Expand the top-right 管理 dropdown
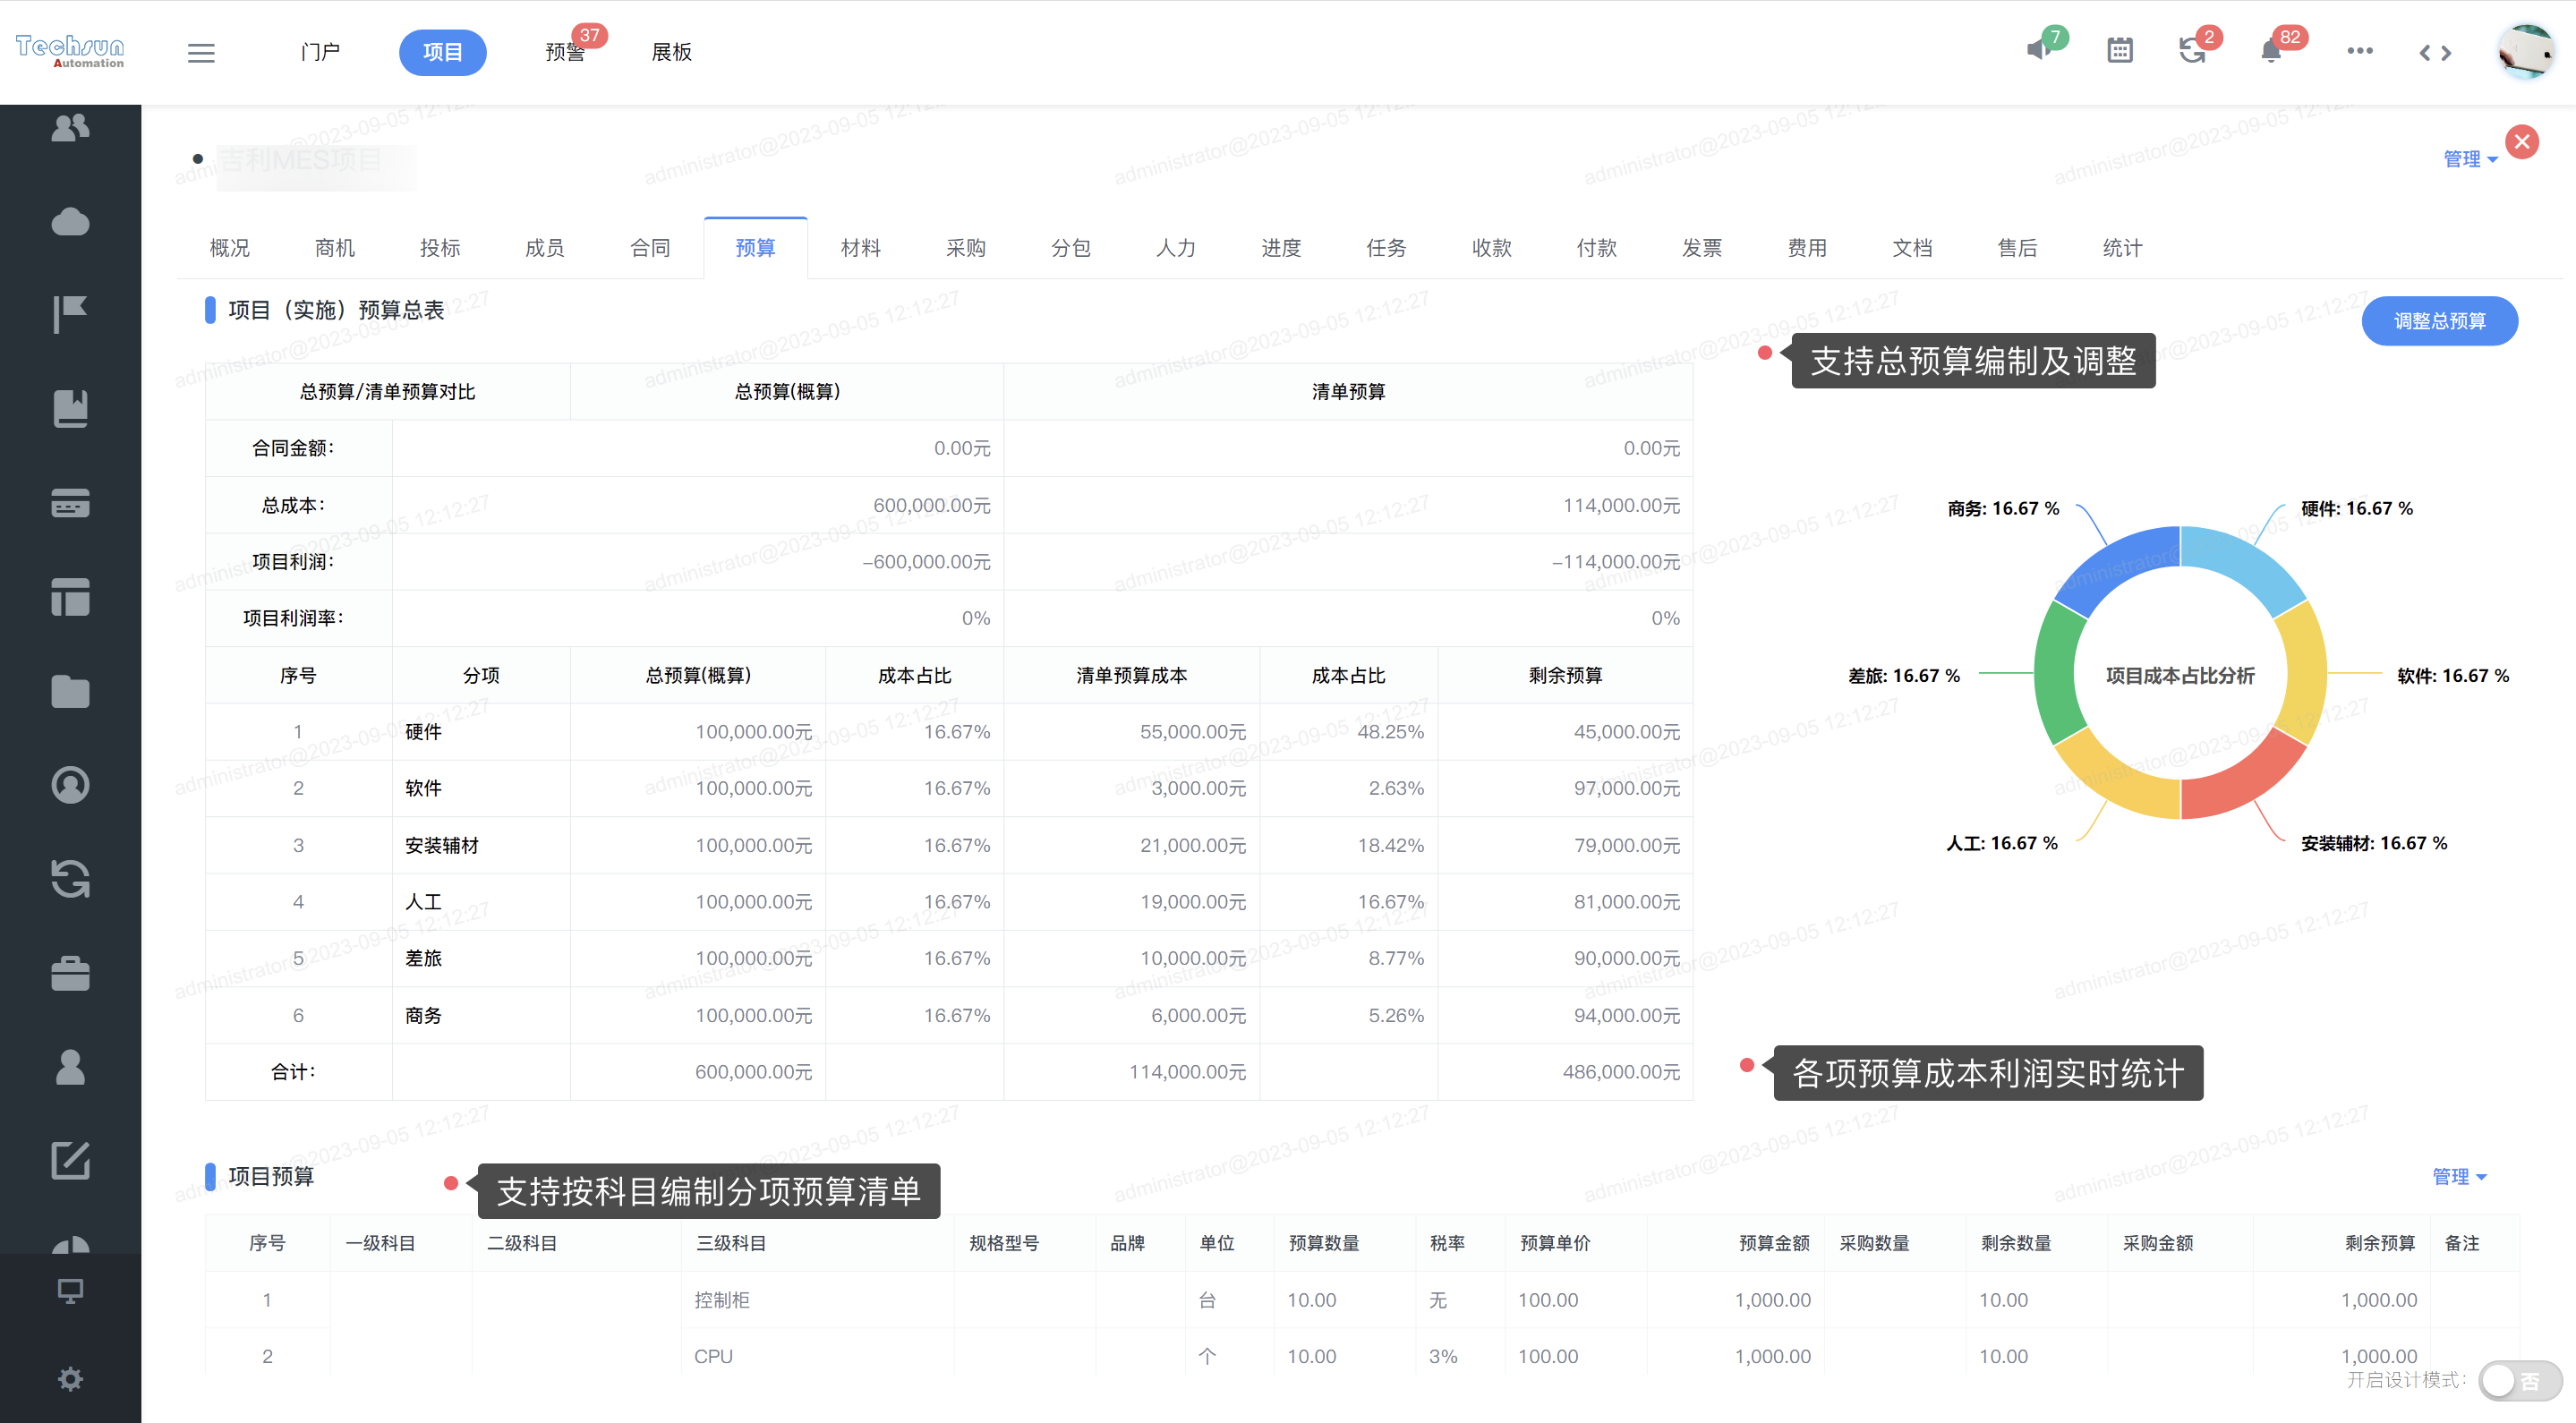2576x1423 pixels. 2469,159
